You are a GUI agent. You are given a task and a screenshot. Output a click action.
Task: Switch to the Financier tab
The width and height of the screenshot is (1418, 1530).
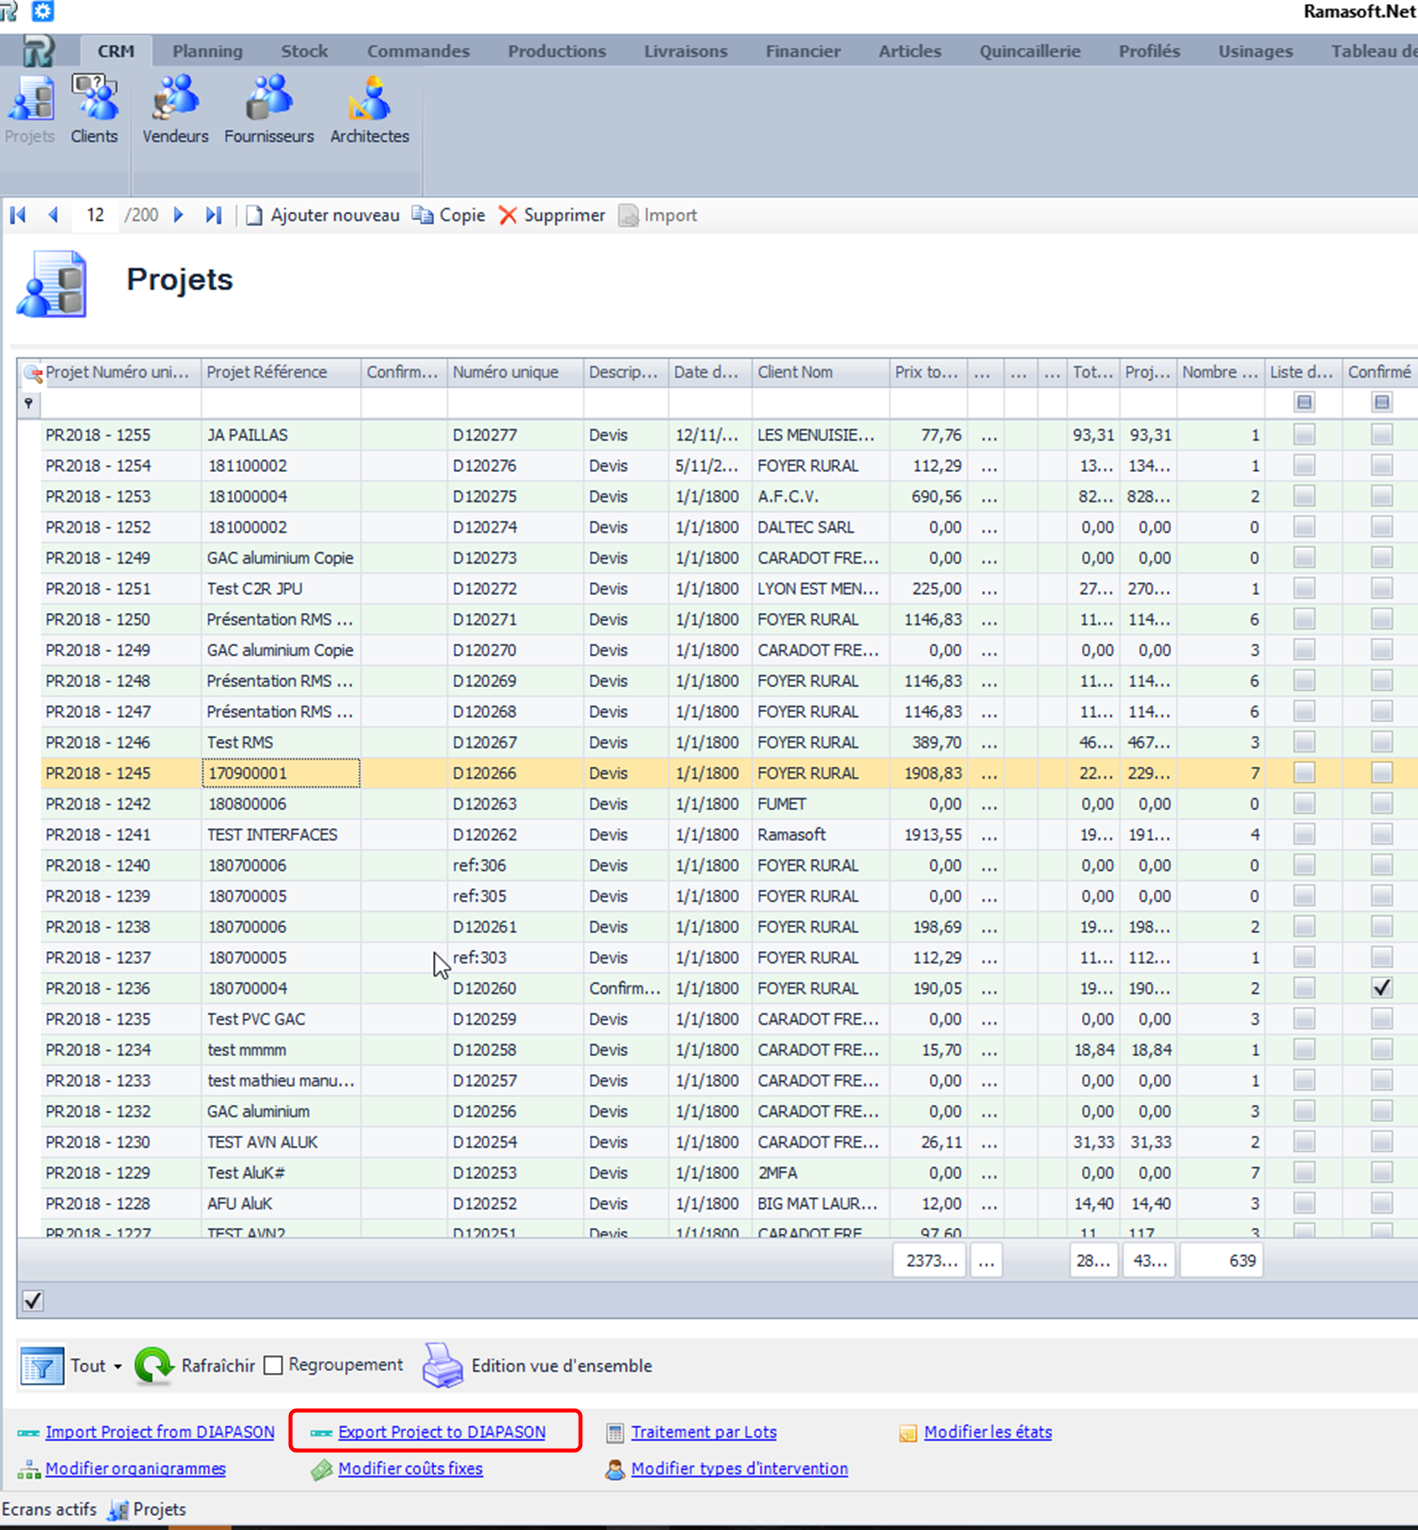point(802,51)
